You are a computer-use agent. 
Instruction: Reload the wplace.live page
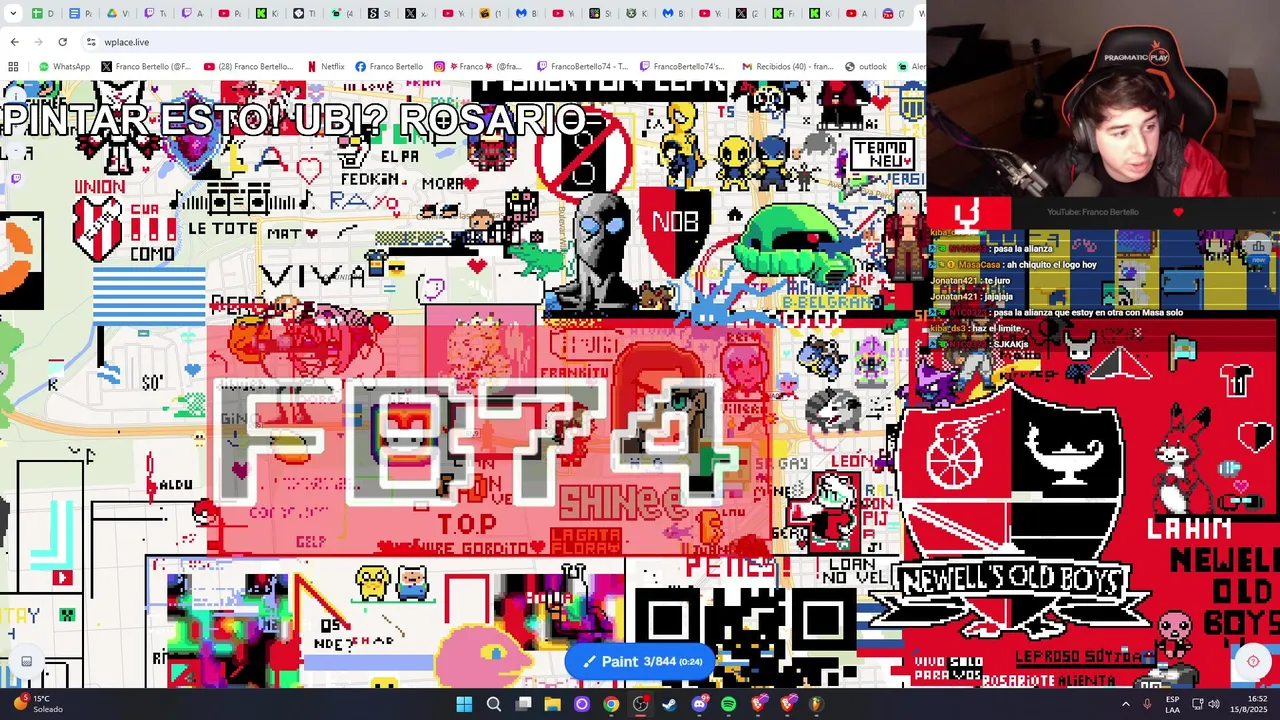pos(62,42)
